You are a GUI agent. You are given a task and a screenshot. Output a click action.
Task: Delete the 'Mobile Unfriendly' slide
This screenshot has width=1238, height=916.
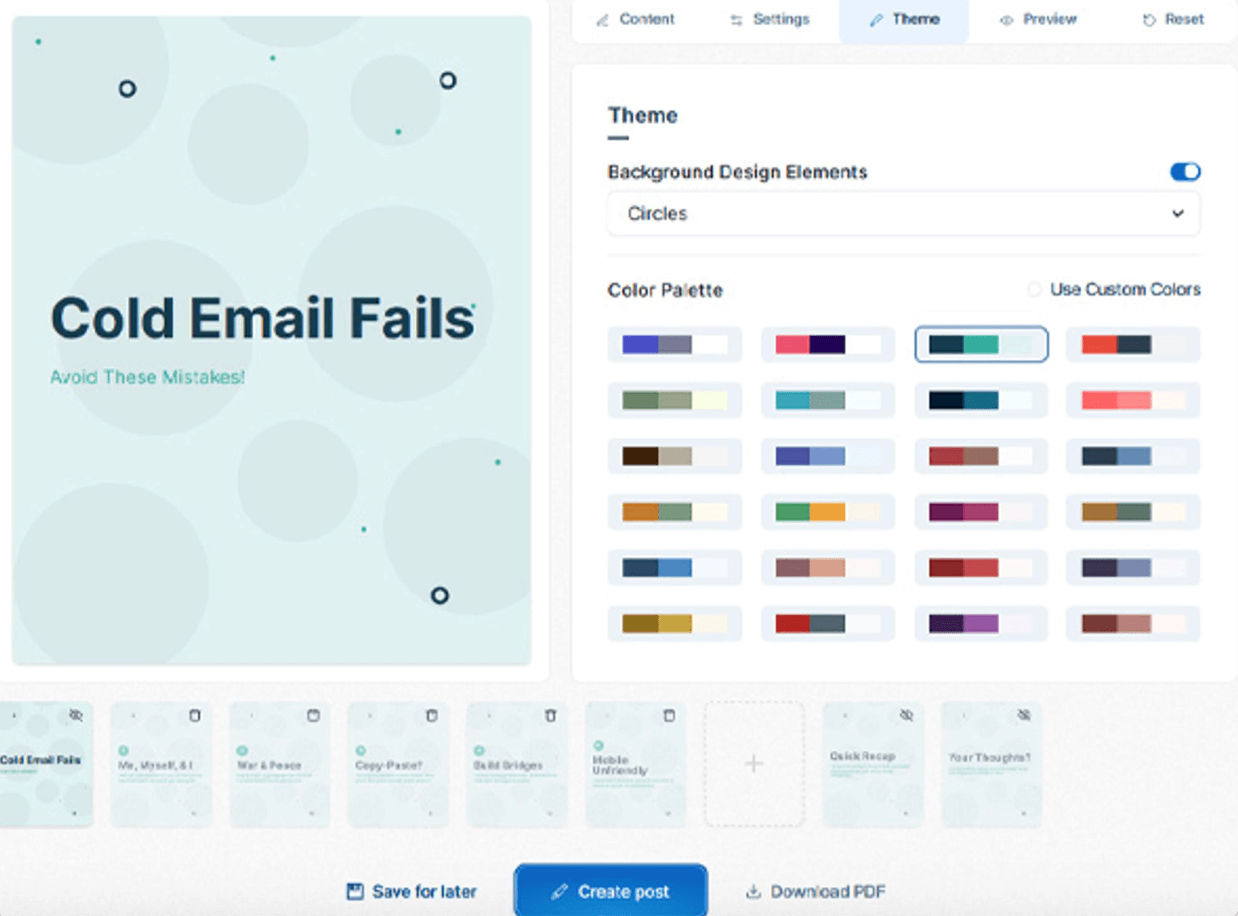coord(669,716)
